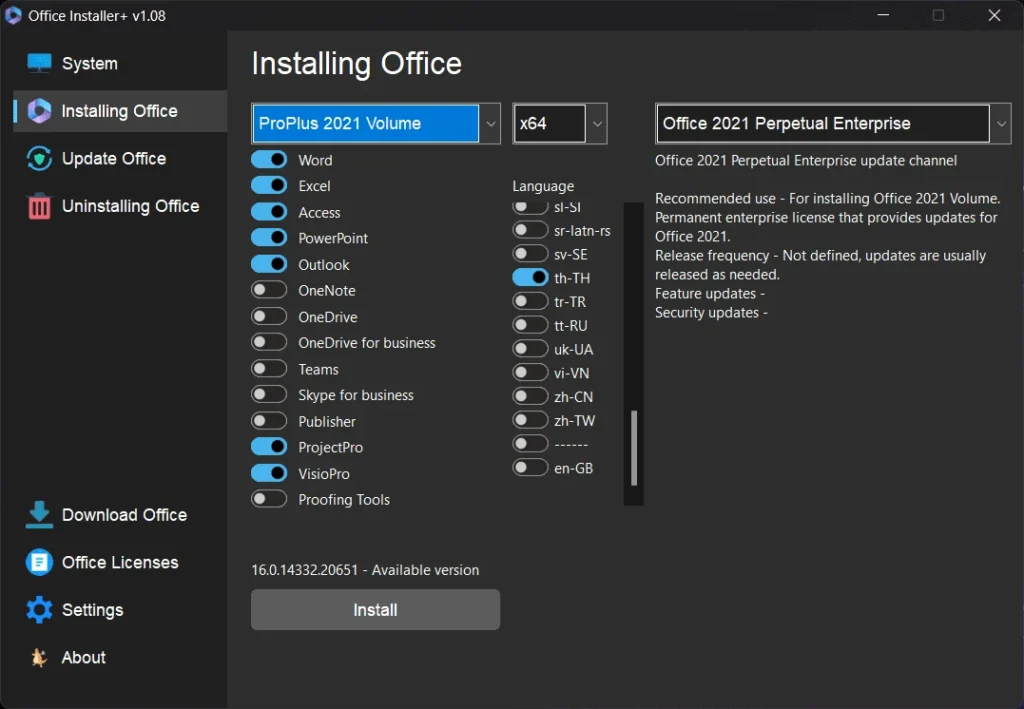
Task: Click the System monitor icon in sidebar
Action: pos(39,63)
